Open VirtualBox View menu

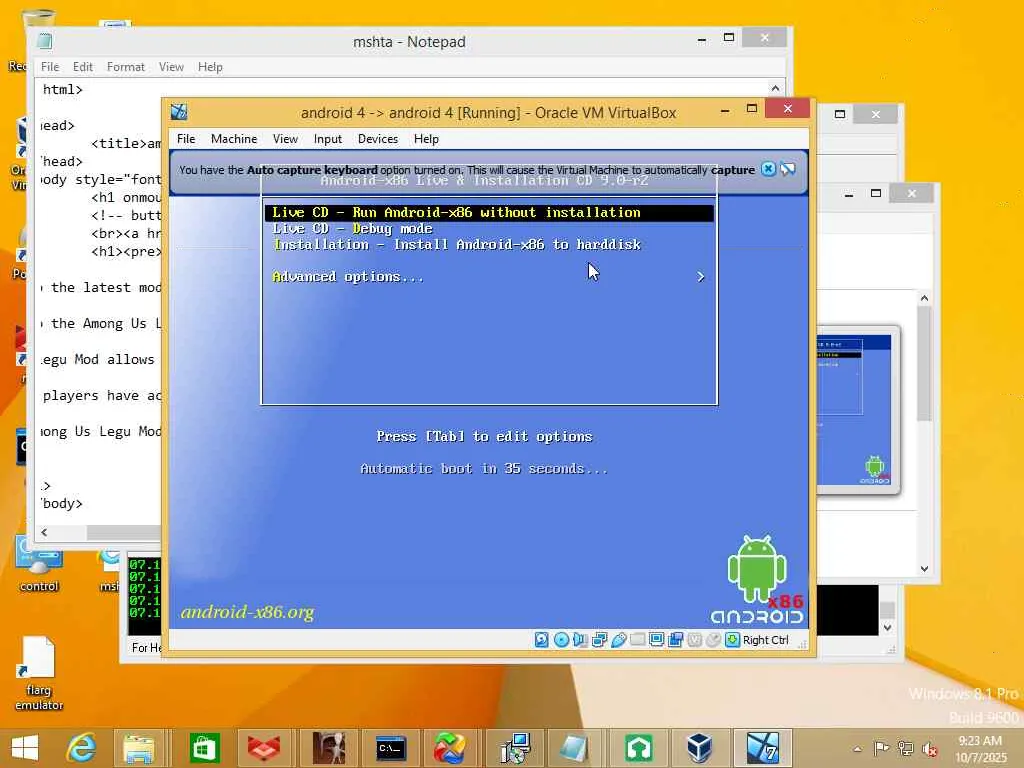click(285, 139)
